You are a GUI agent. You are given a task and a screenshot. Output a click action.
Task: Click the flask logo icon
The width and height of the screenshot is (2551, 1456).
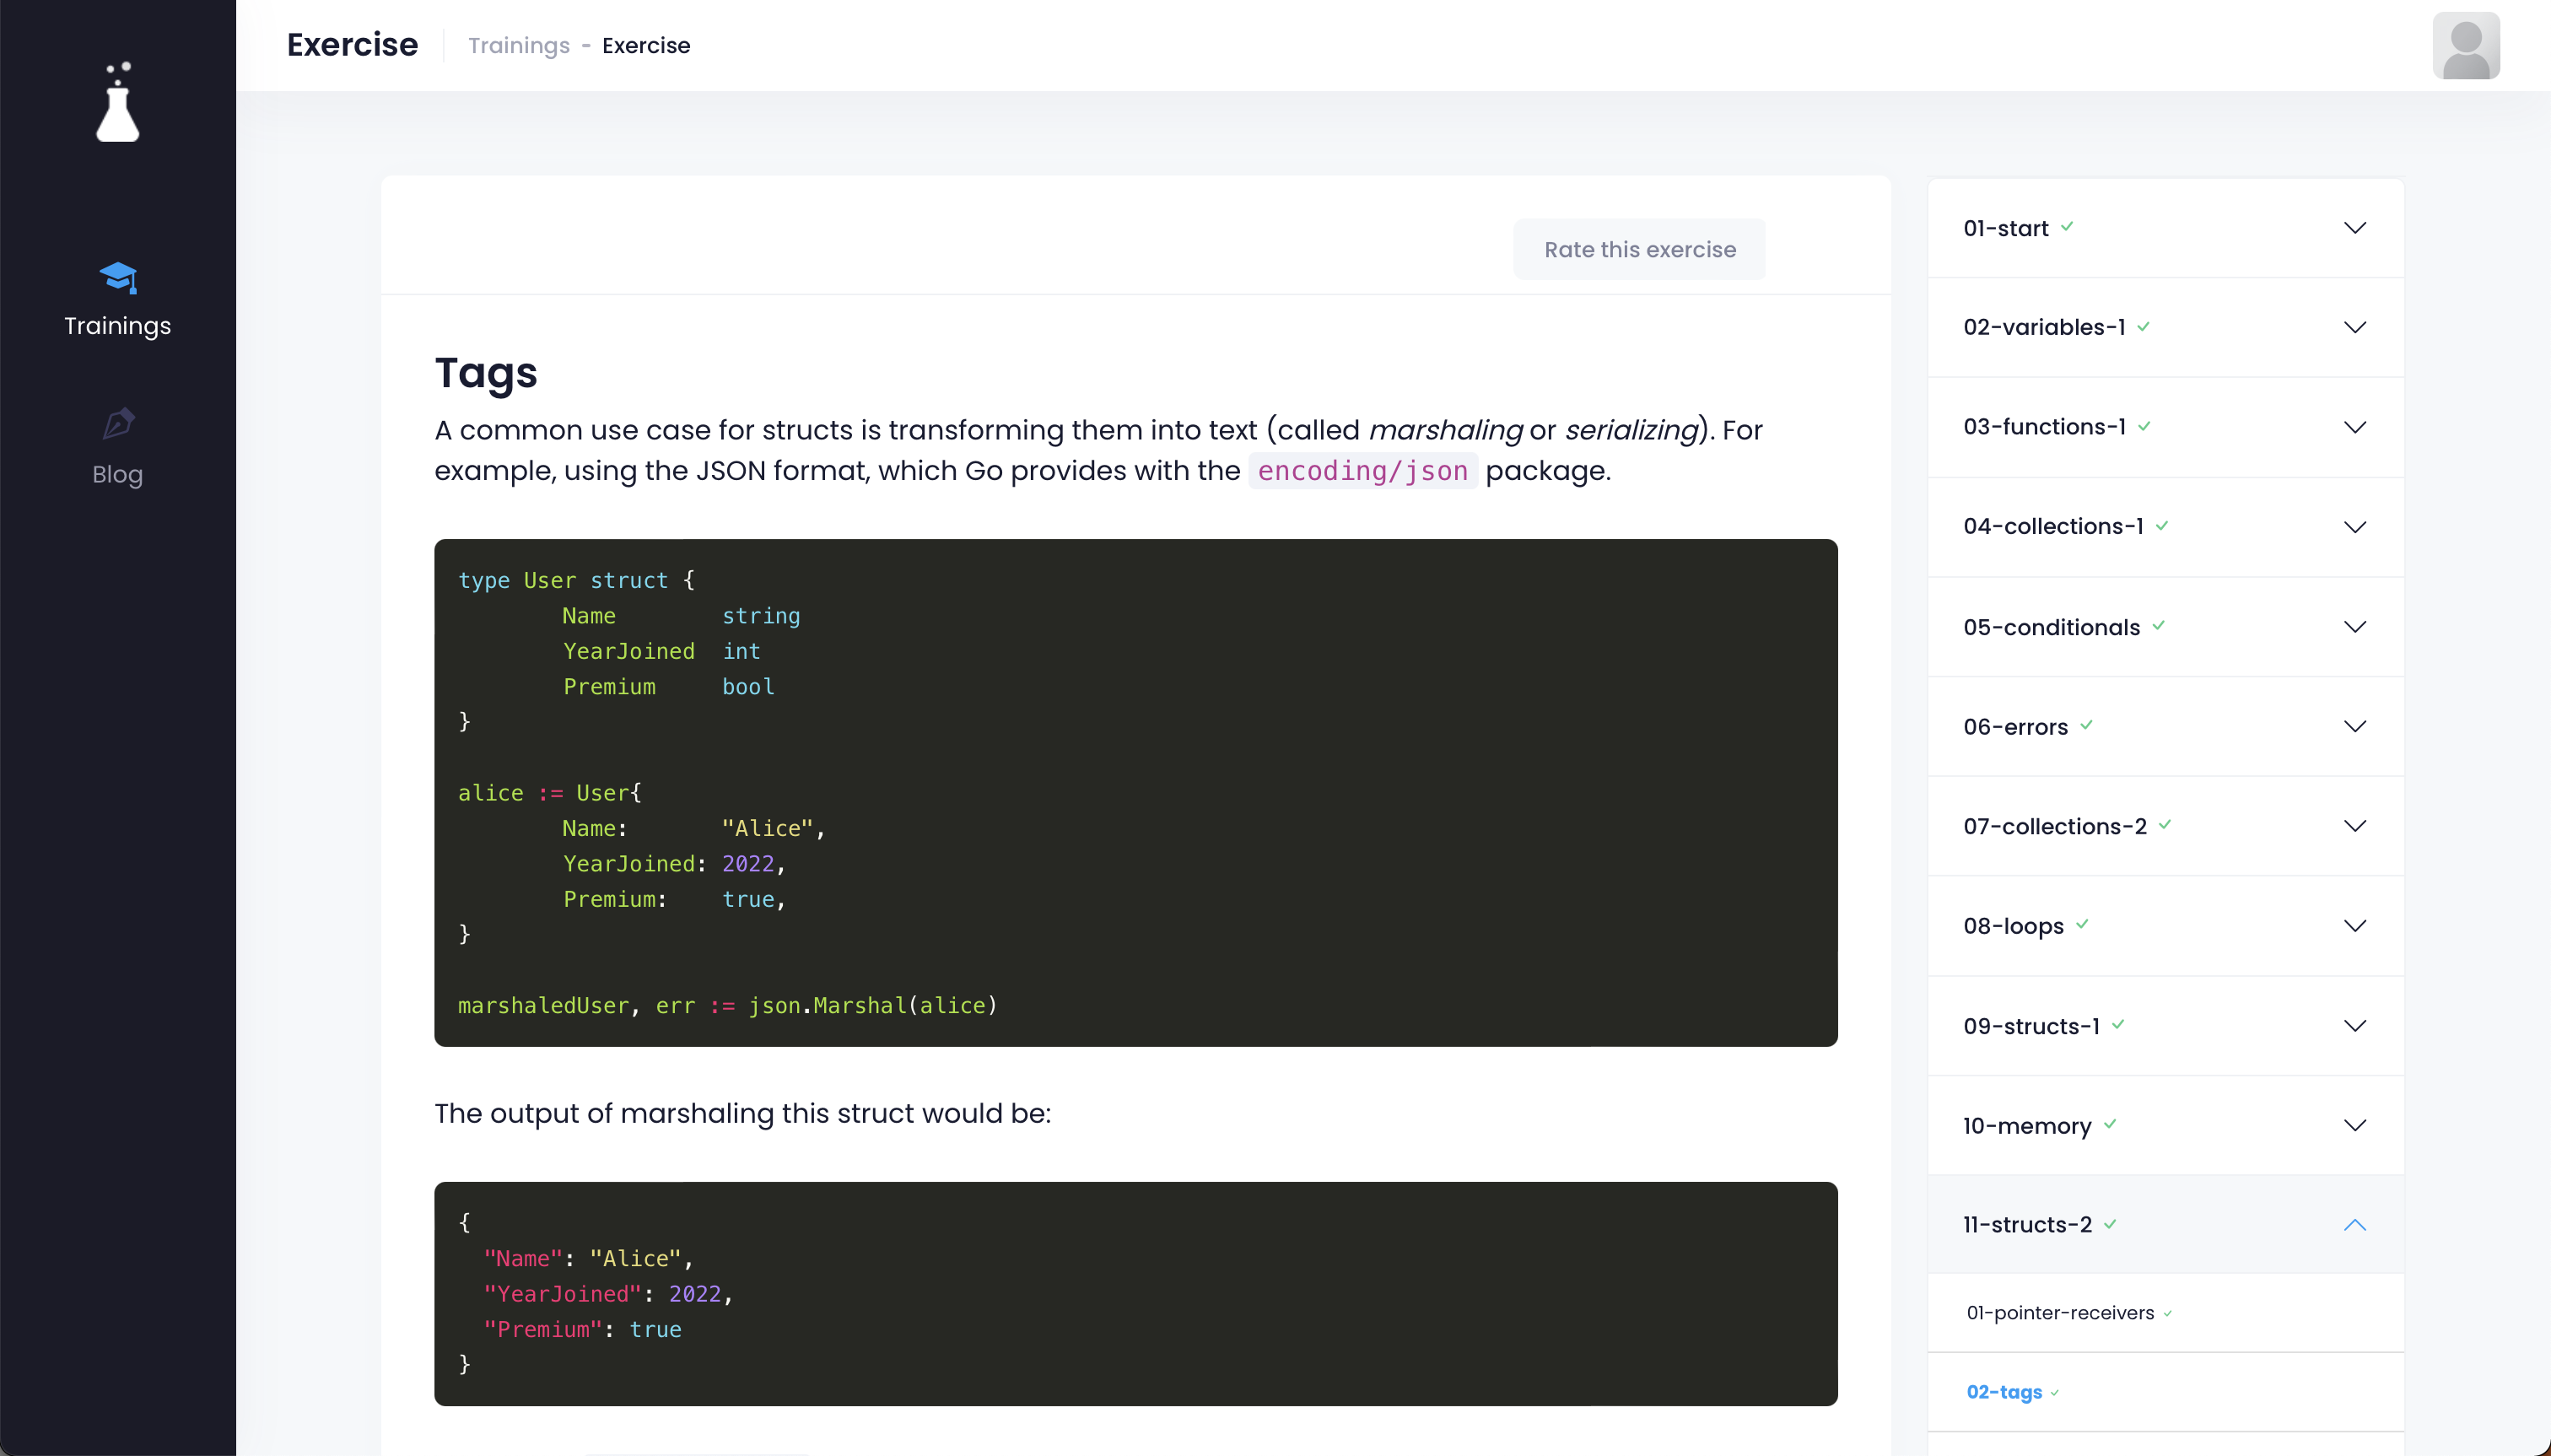(x=117, y=102)
